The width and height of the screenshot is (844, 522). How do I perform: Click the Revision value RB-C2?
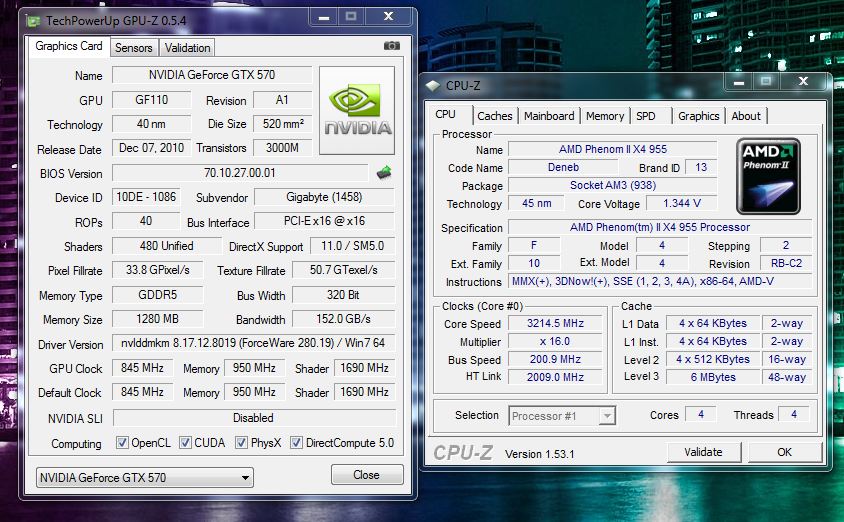[786, 263]
